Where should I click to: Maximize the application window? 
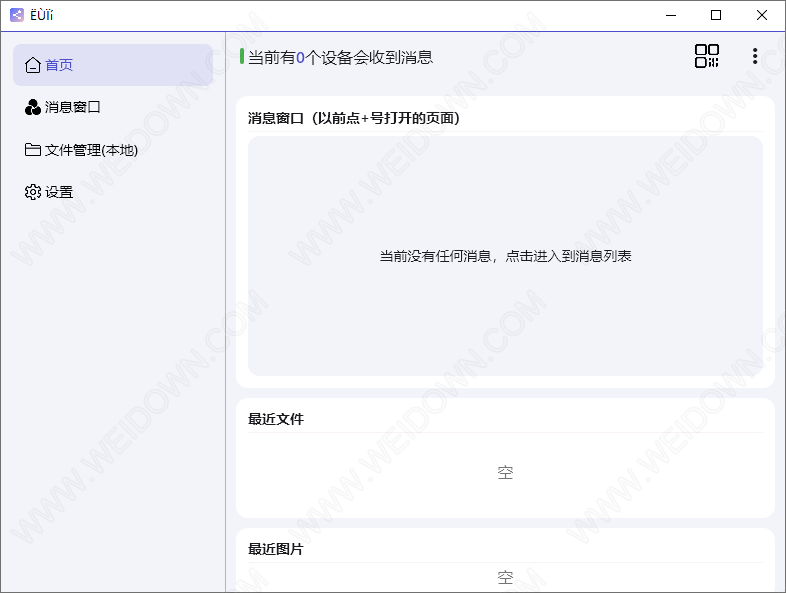716,15
